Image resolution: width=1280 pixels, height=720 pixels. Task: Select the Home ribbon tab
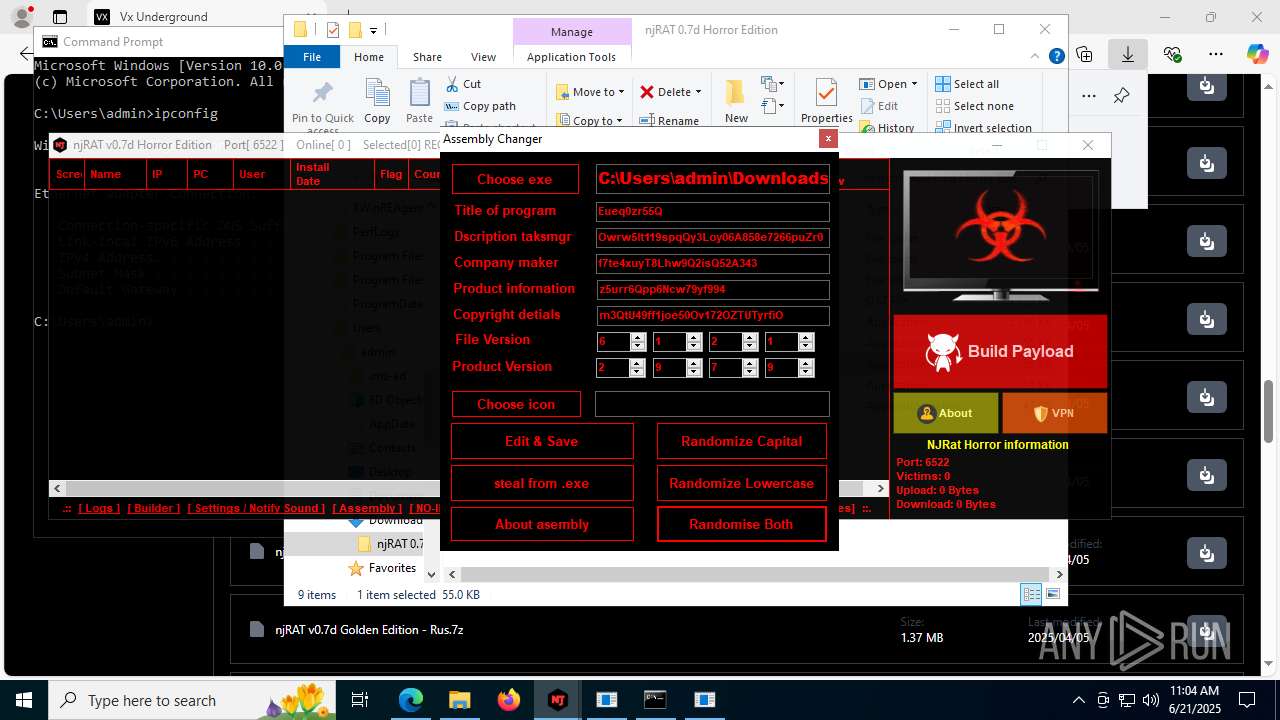tap(368, 57)
